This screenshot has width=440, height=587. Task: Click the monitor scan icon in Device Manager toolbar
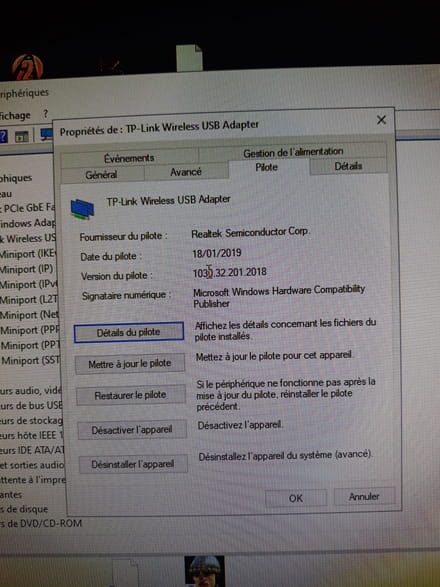click(x=47, y=134)
